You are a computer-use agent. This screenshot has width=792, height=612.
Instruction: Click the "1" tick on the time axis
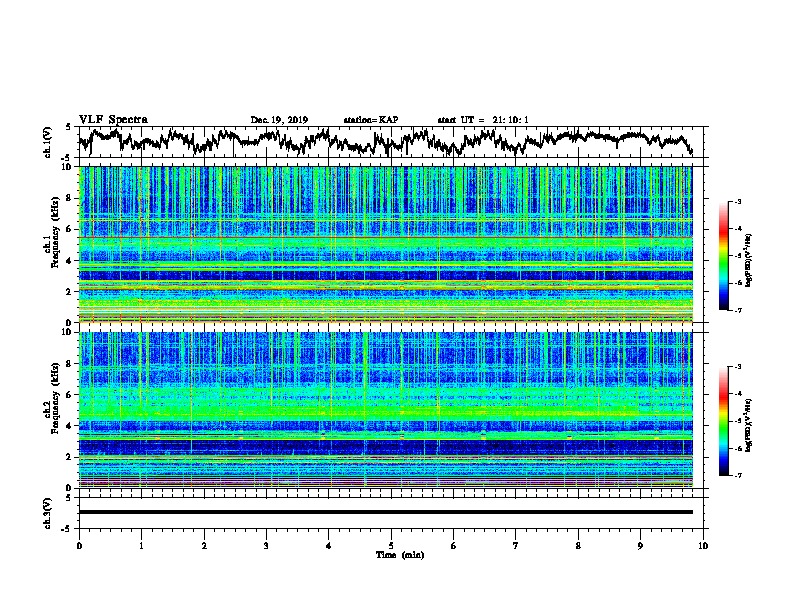coord(141,546)
